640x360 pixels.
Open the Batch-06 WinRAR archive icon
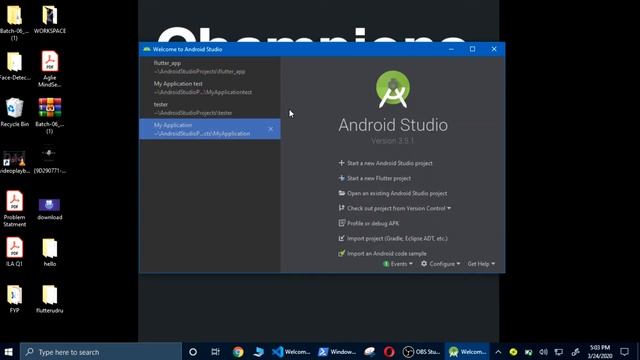(x=50, y=116)
